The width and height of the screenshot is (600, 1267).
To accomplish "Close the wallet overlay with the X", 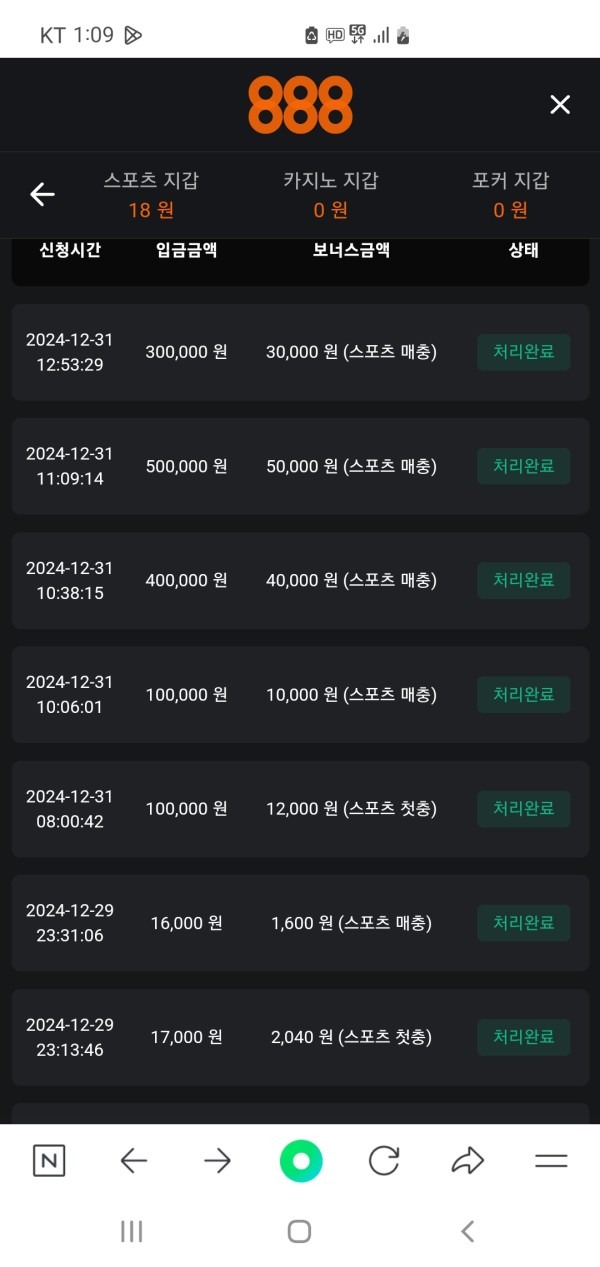I will point(559,103).
